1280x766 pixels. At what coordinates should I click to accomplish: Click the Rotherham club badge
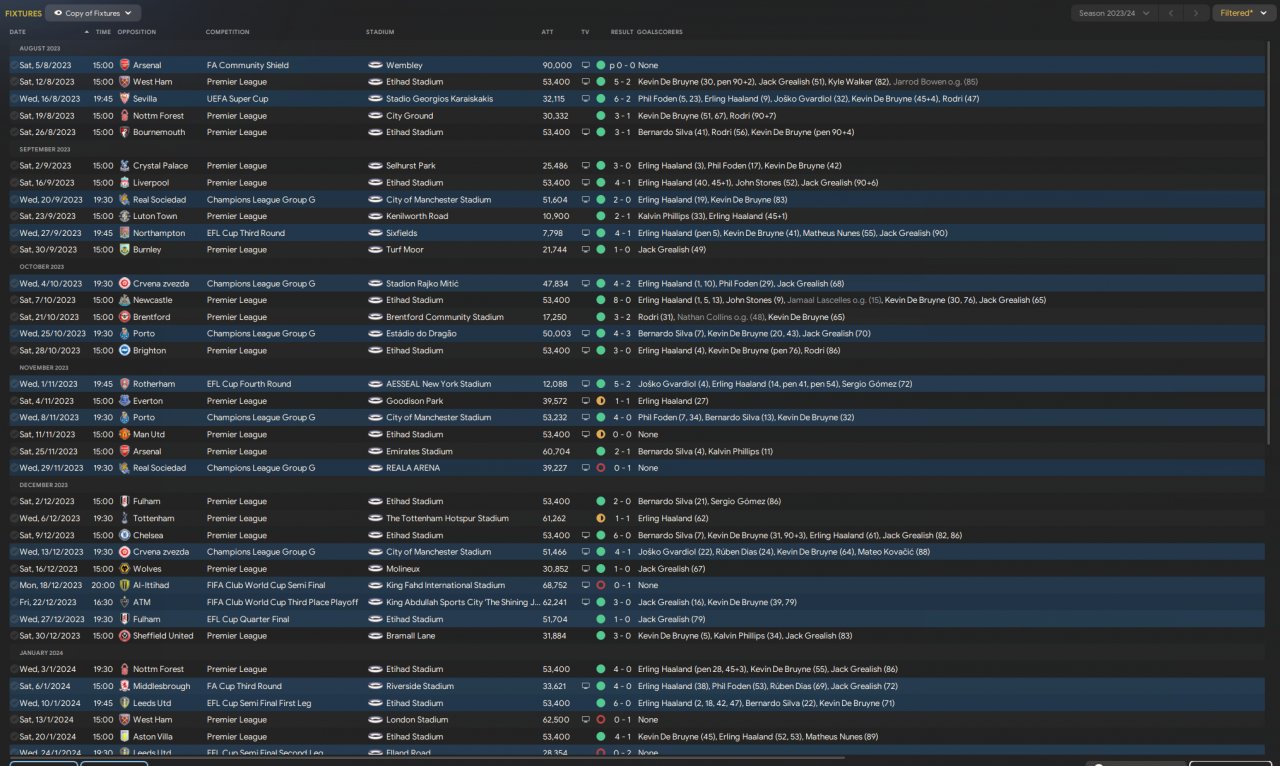(124, 384)
